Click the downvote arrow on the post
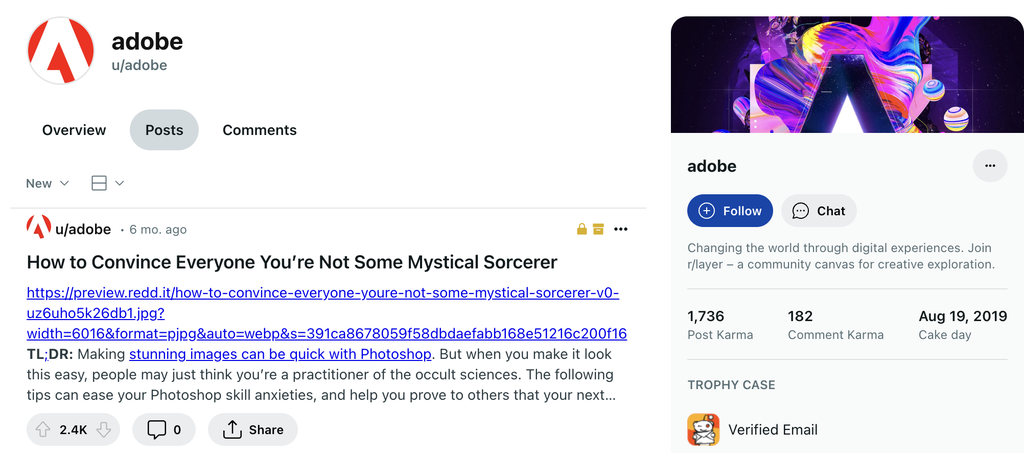 click(104, 430)
